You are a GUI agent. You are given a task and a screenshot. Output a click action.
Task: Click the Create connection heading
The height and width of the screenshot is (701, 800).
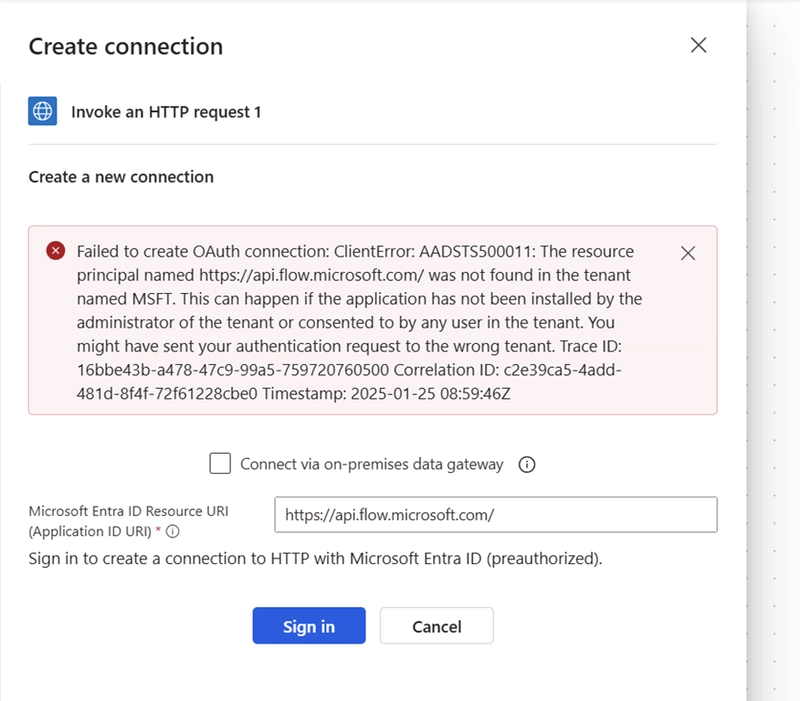coord(126,46)
